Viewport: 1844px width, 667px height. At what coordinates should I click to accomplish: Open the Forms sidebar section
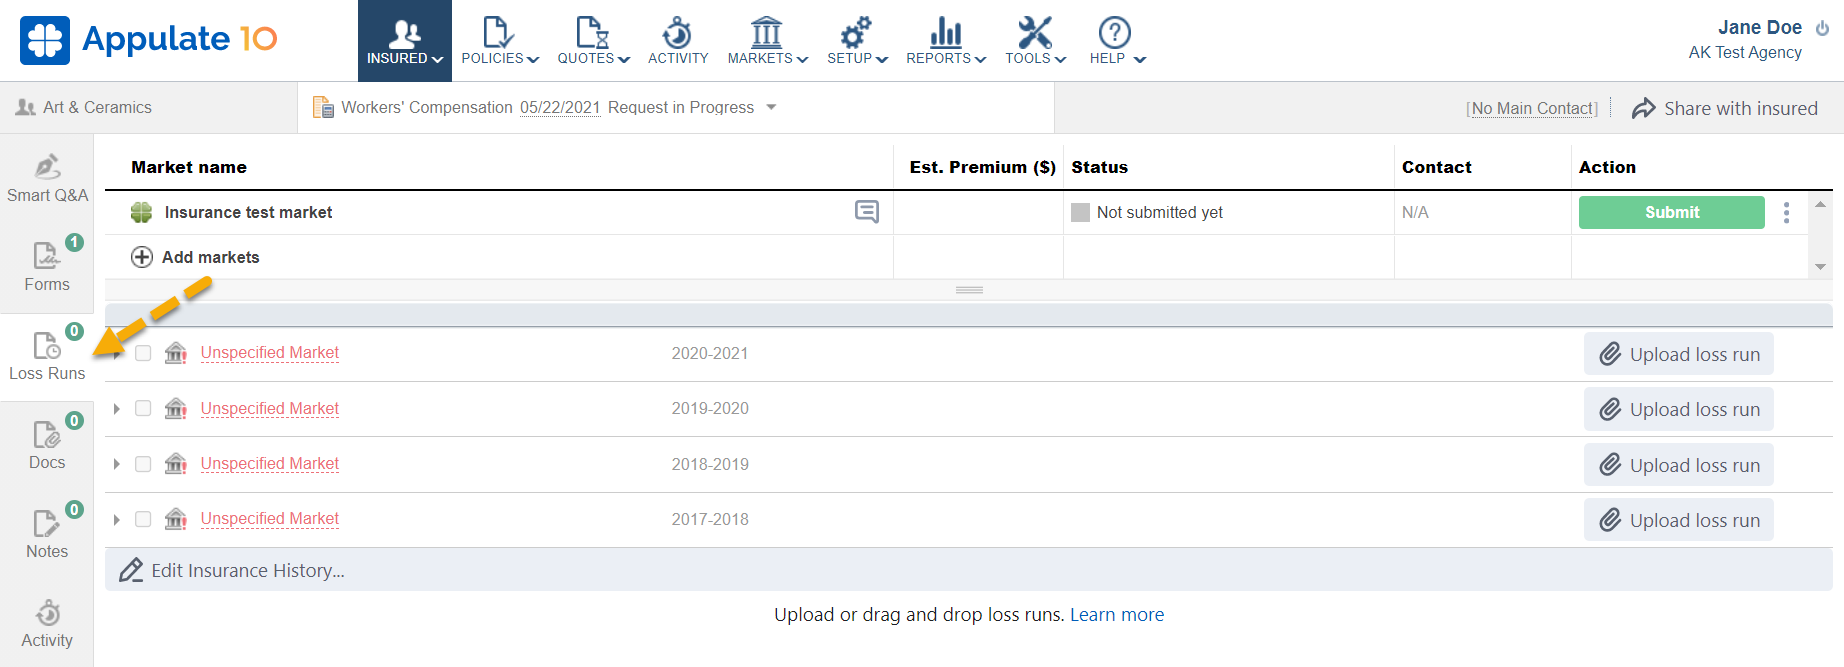47,266
